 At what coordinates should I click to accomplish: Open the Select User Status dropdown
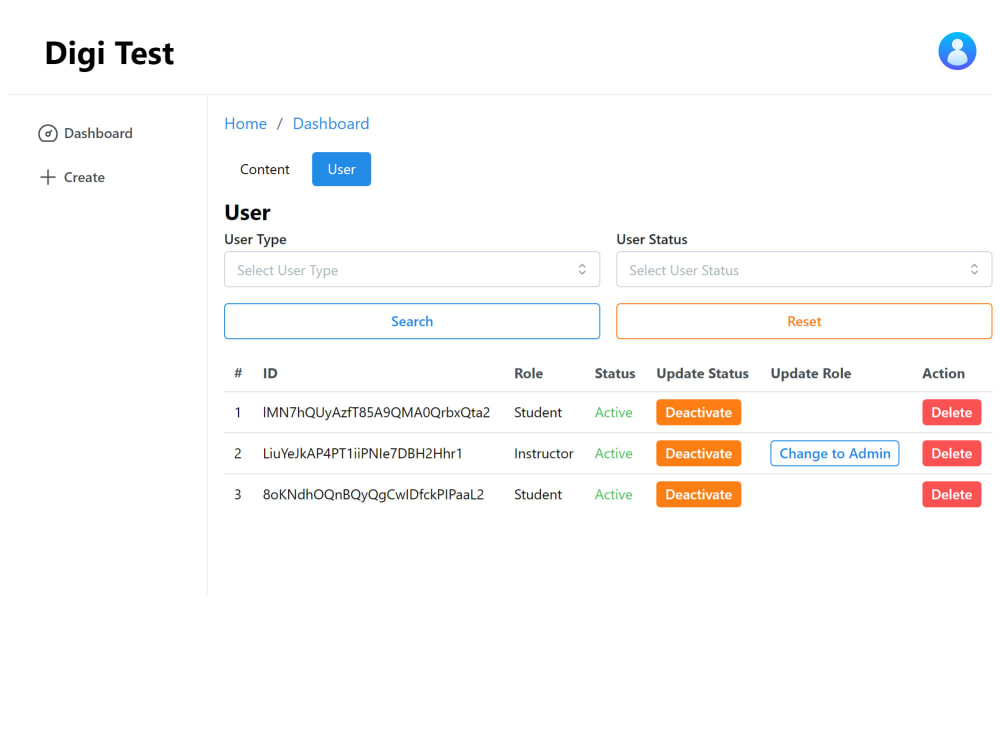pos(804,269)
